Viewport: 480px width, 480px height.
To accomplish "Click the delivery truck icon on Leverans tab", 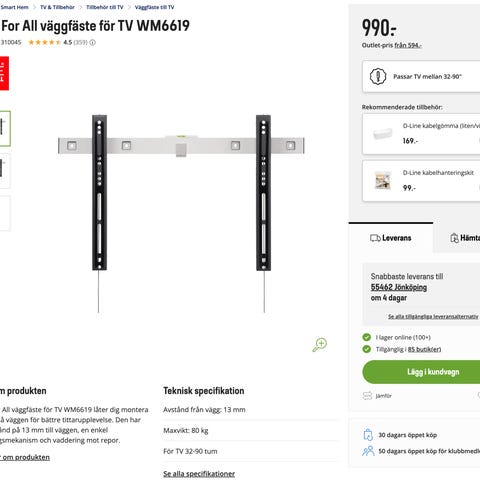I will click(x=375, y=238).
